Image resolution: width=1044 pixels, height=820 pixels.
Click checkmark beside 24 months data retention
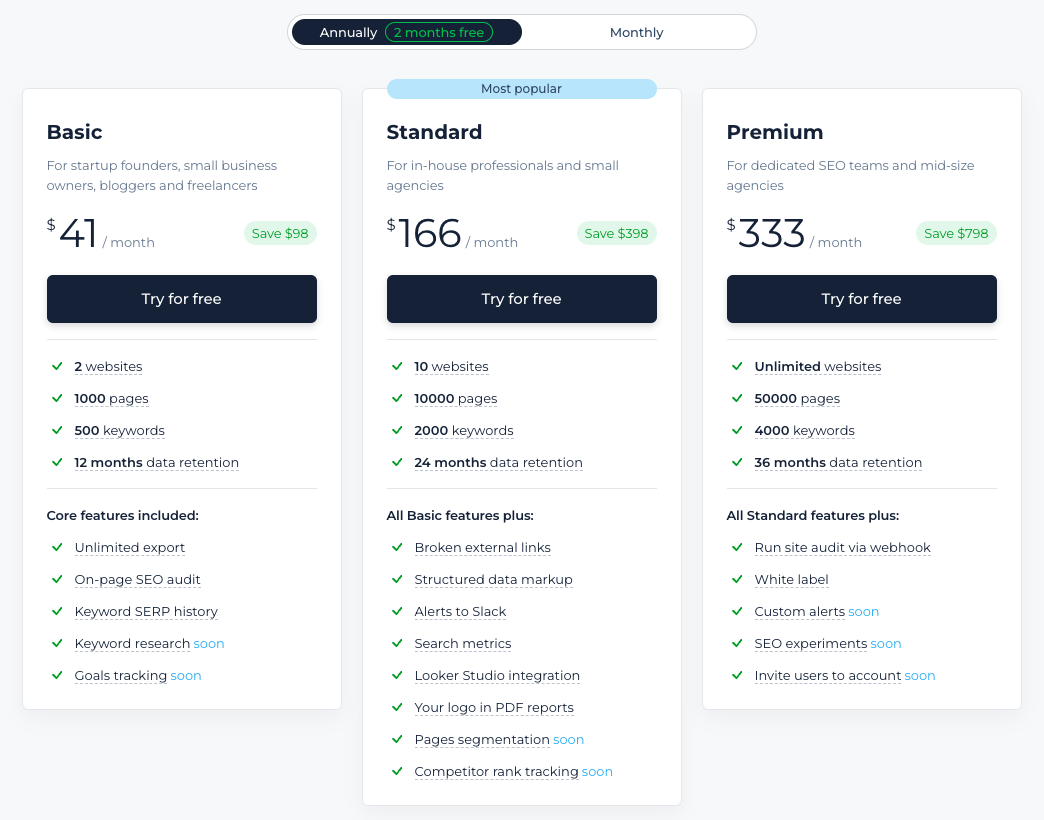(x=397, y=462)
